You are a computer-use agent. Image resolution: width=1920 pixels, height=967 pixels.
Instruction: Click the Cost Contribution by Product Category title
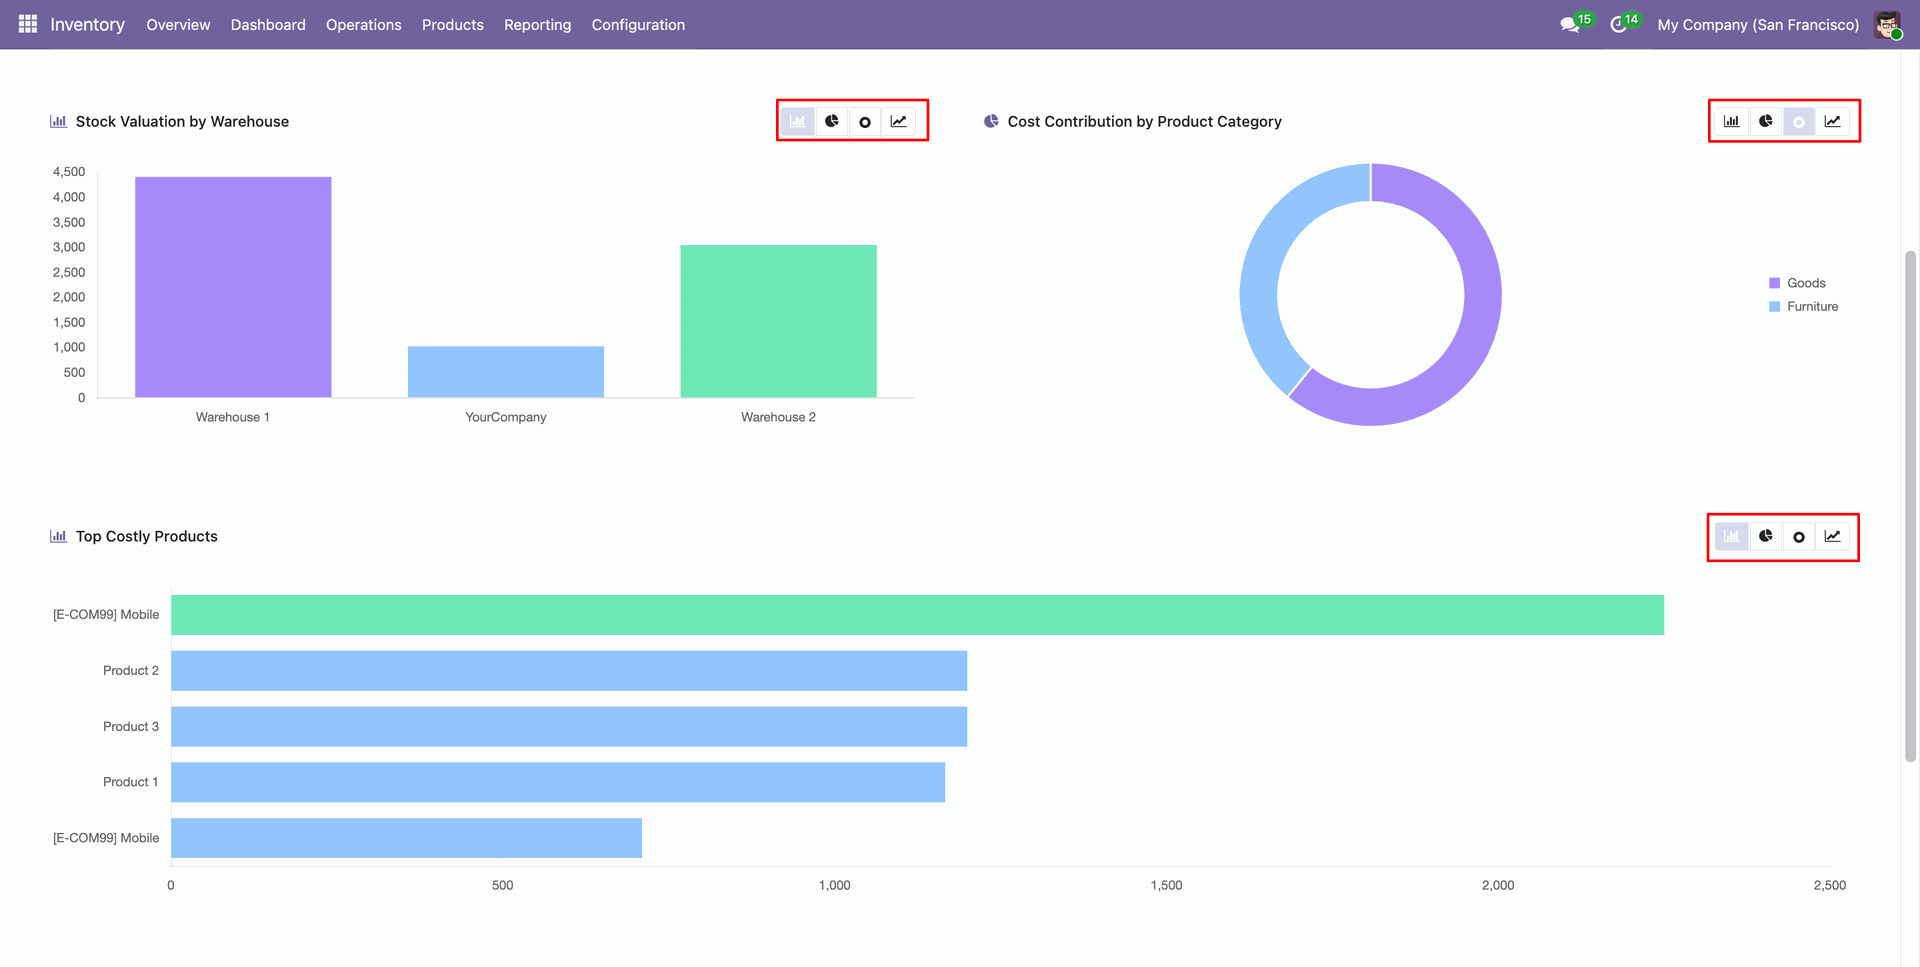[x=1144, y=122]
